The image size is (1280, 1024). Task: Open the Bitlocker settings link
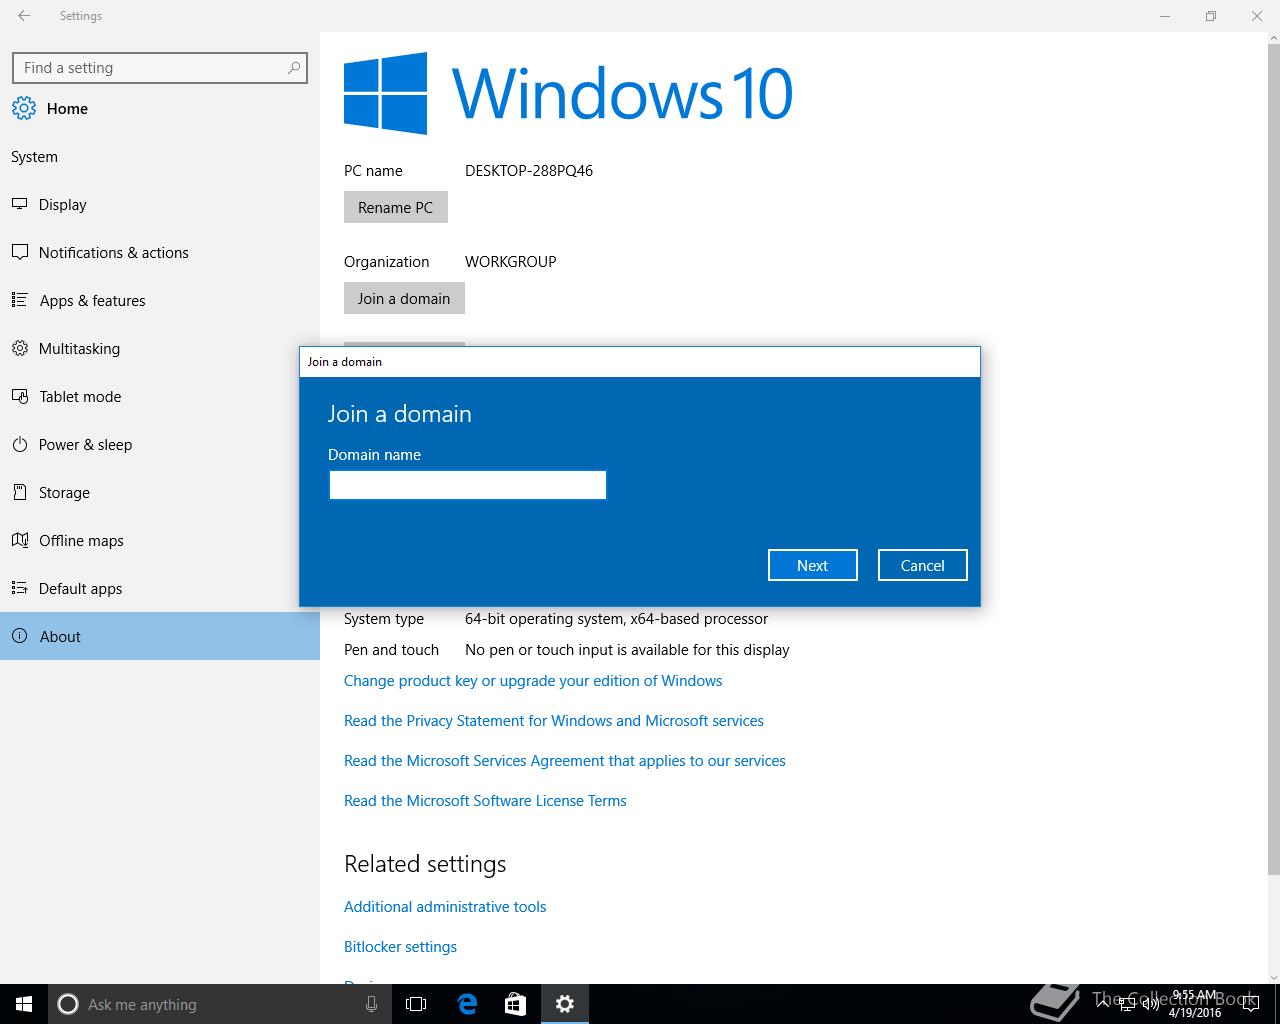[x=400, y=946]
